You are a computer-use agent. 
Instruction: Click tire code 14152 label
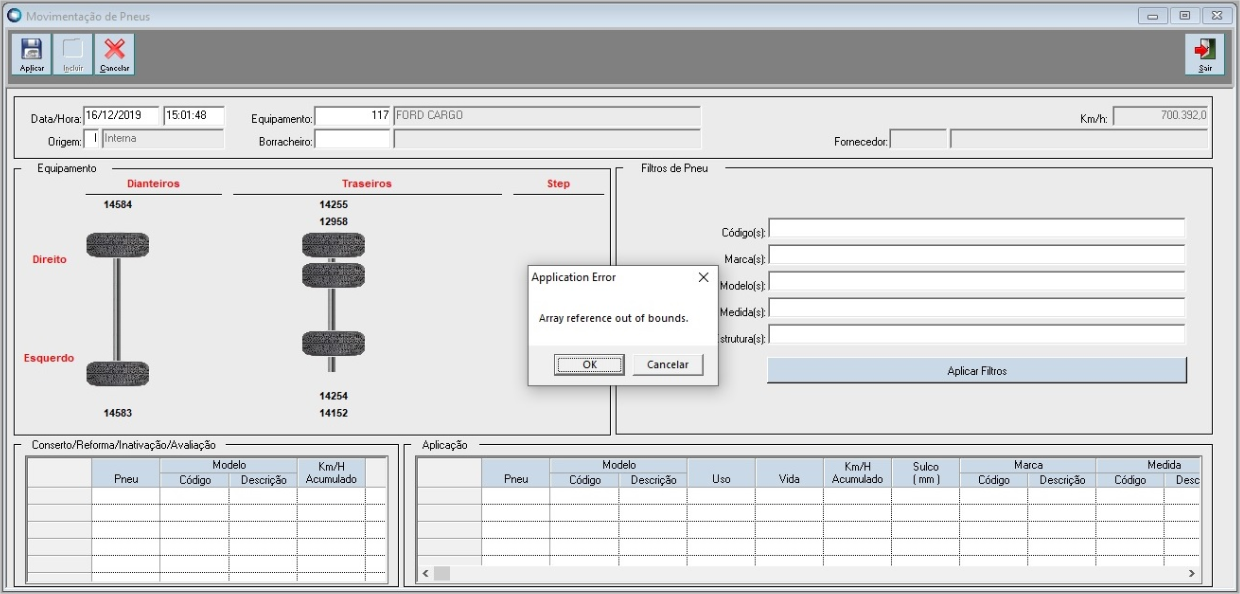coord(333,413)
